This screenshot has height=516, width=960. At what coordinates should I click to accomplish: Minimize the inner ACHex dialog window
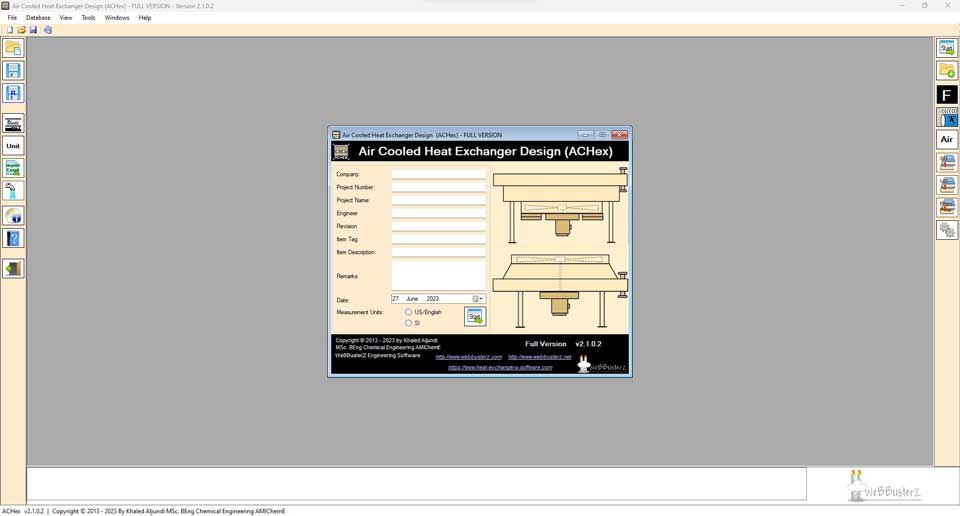click(585, 135)
